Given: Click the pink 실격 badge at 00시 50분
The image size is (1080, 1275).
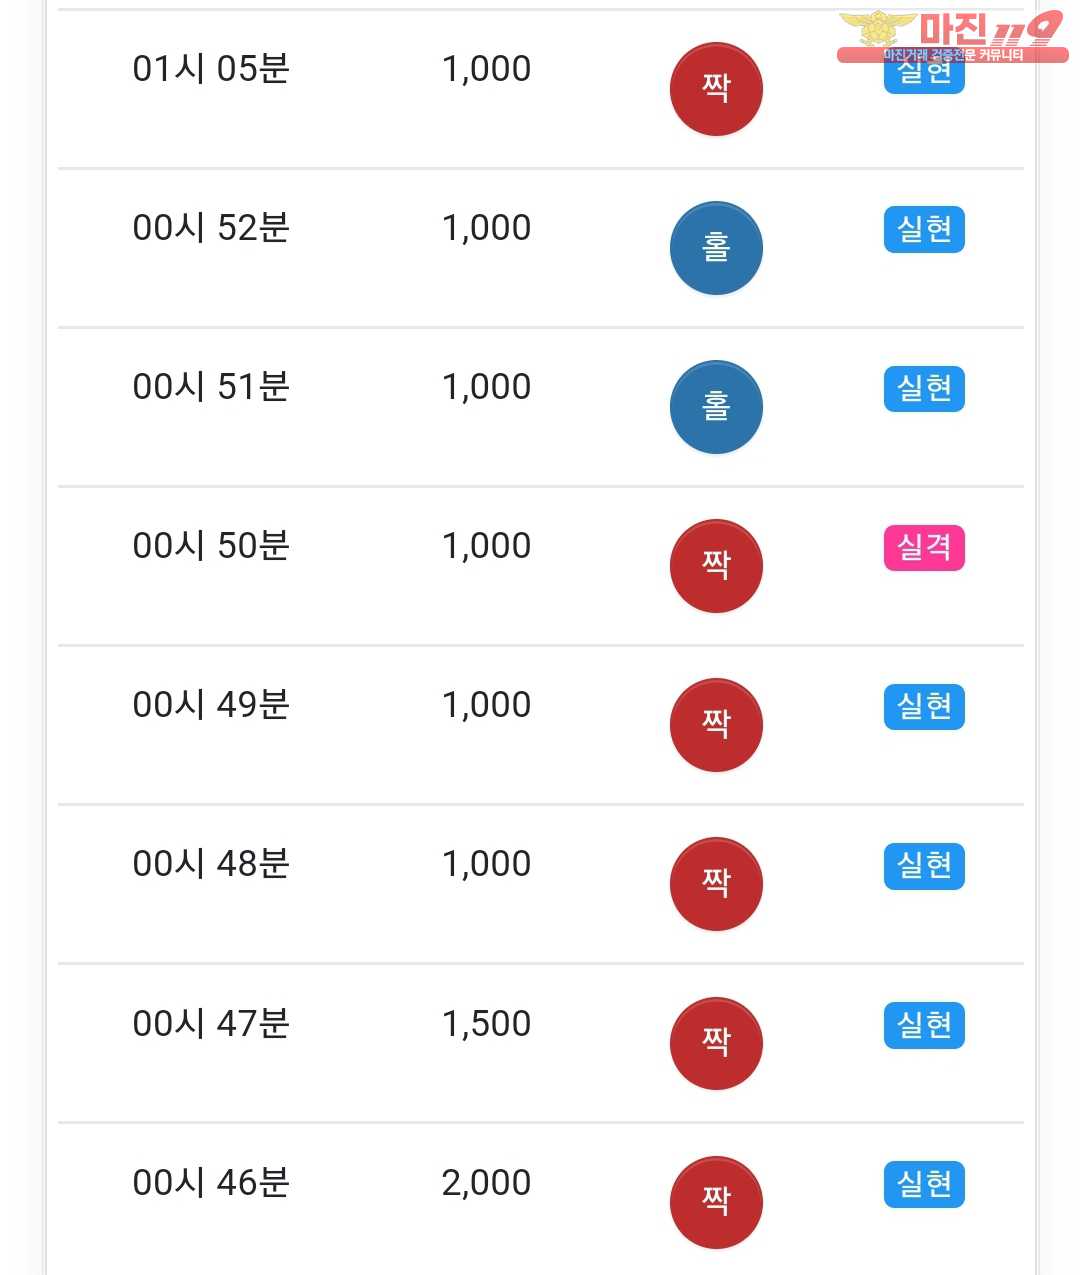Looking at the screenshot, I should pos(924,548).
